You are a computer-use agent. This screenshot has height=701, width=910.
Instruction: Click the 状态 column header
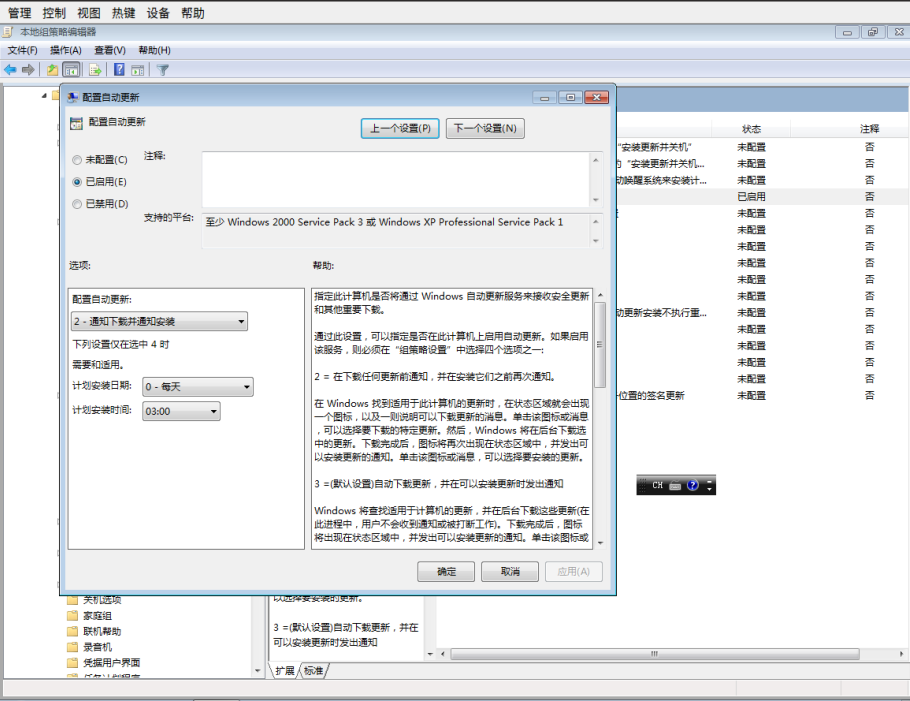[751, 129]
